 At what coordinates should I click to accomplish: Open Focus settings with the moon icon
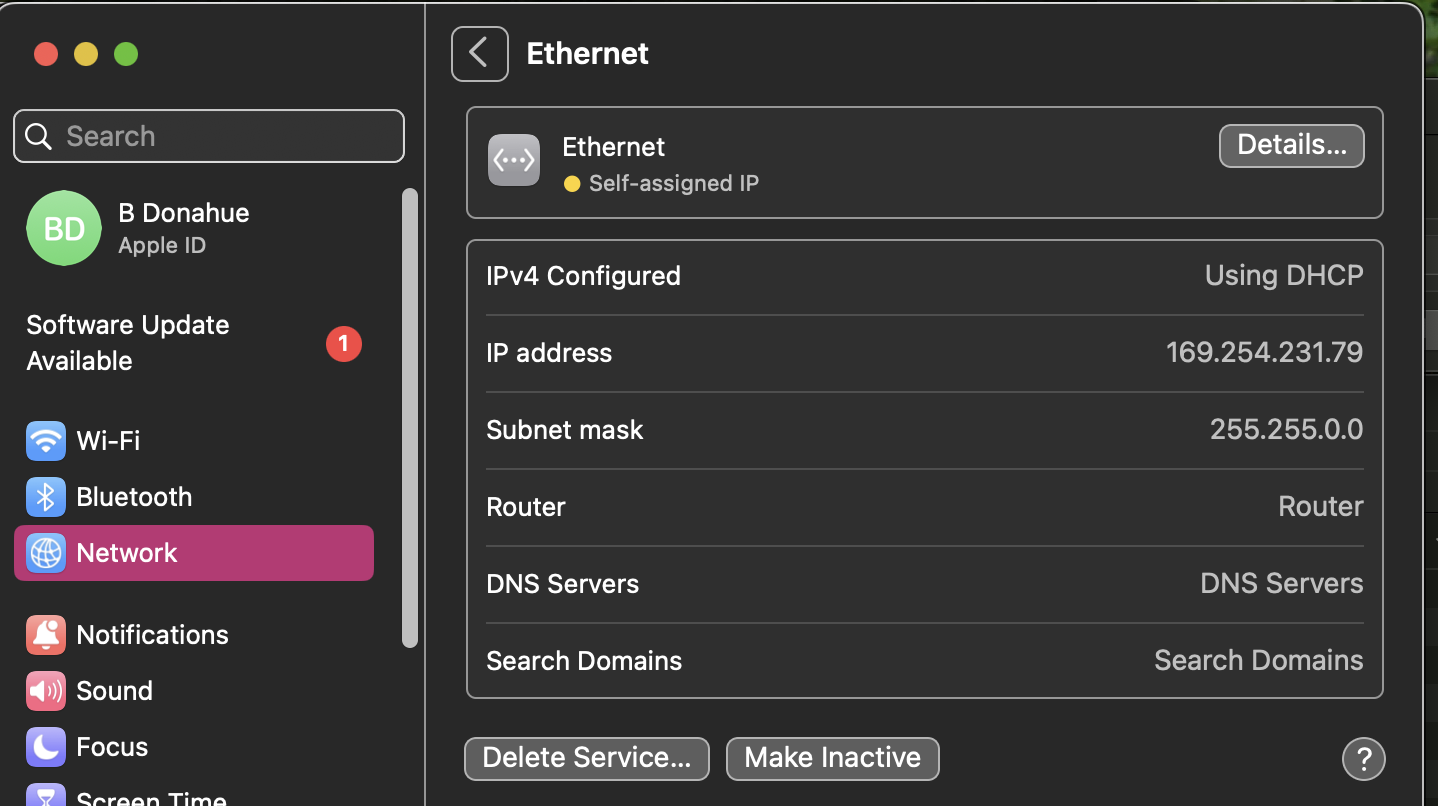click(44, 747)
